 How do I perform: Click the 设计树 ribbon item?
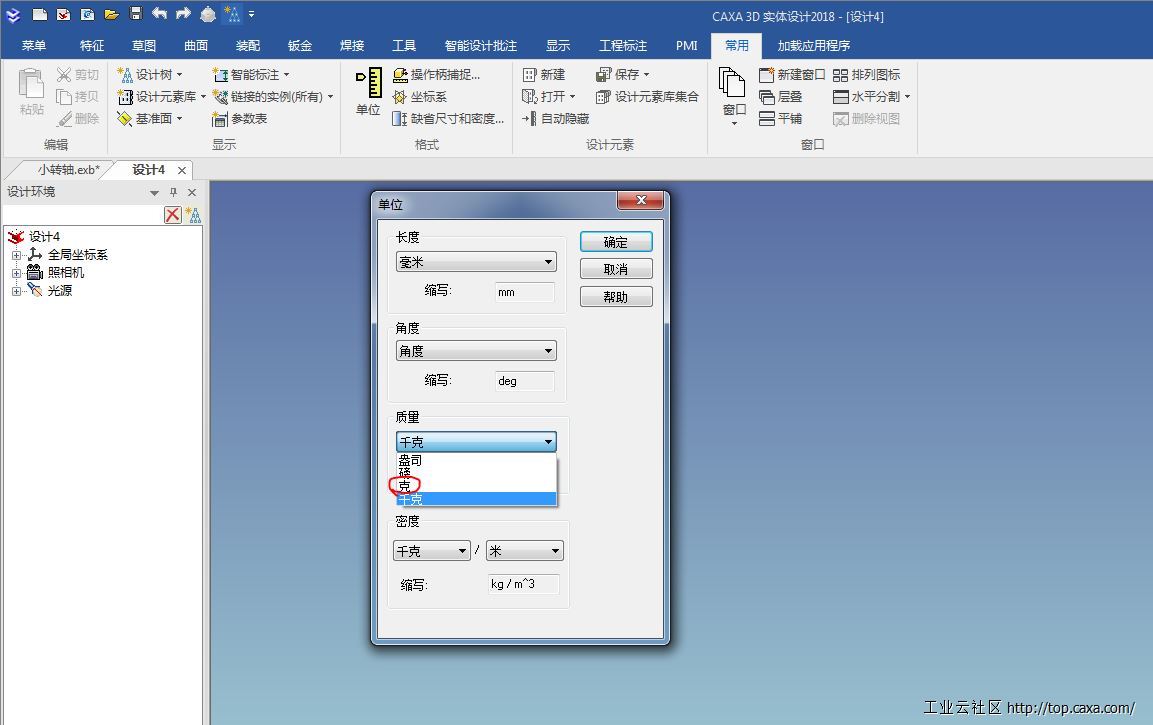point(150,74)
